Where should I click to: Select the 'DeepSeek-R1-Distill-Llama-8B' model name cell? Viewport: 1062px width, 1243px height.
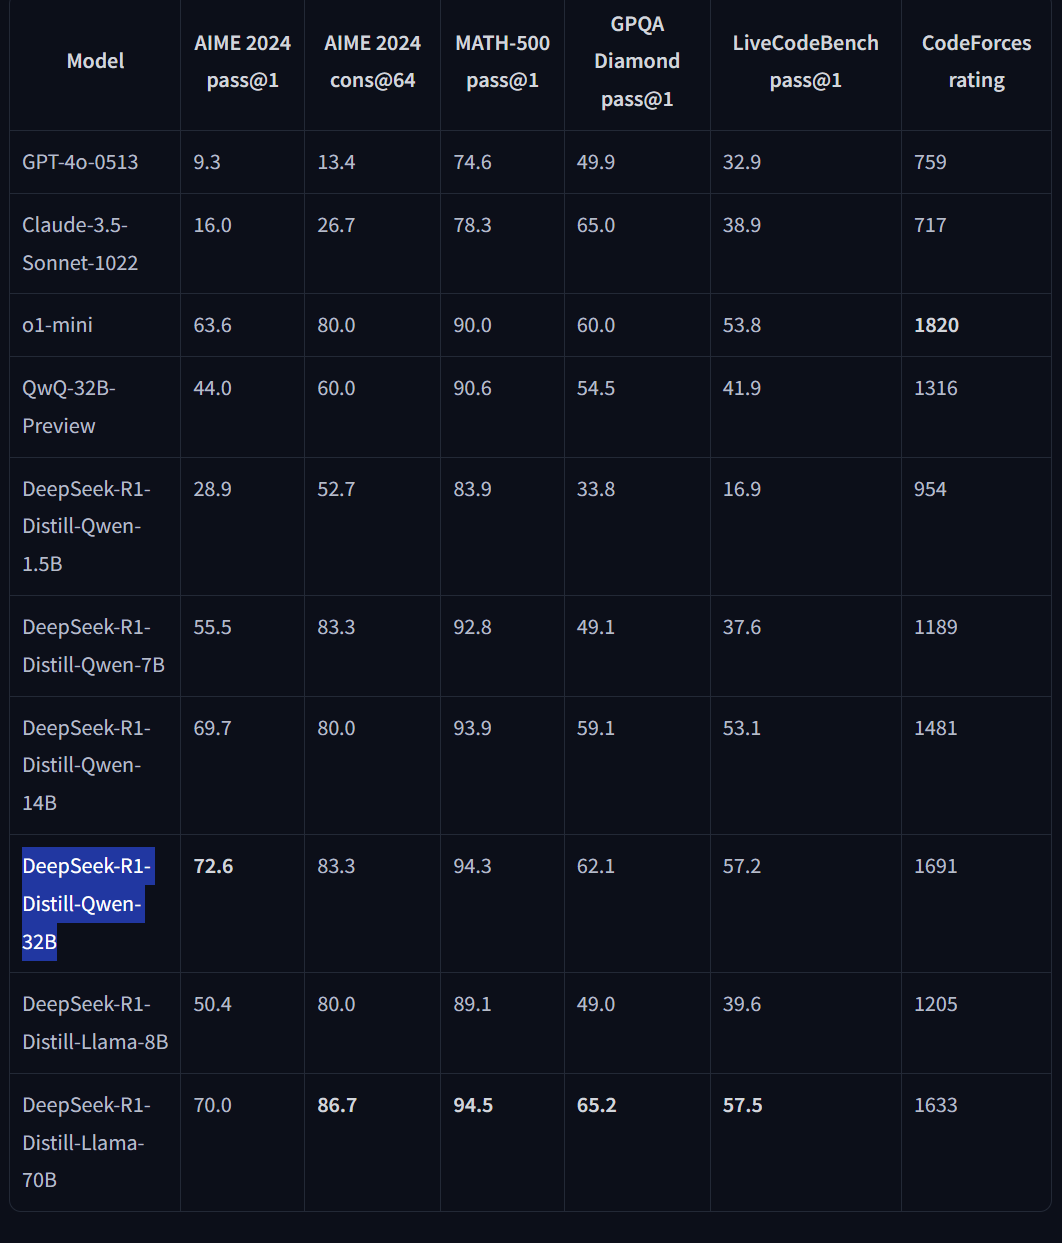[x=95, y=1023]
